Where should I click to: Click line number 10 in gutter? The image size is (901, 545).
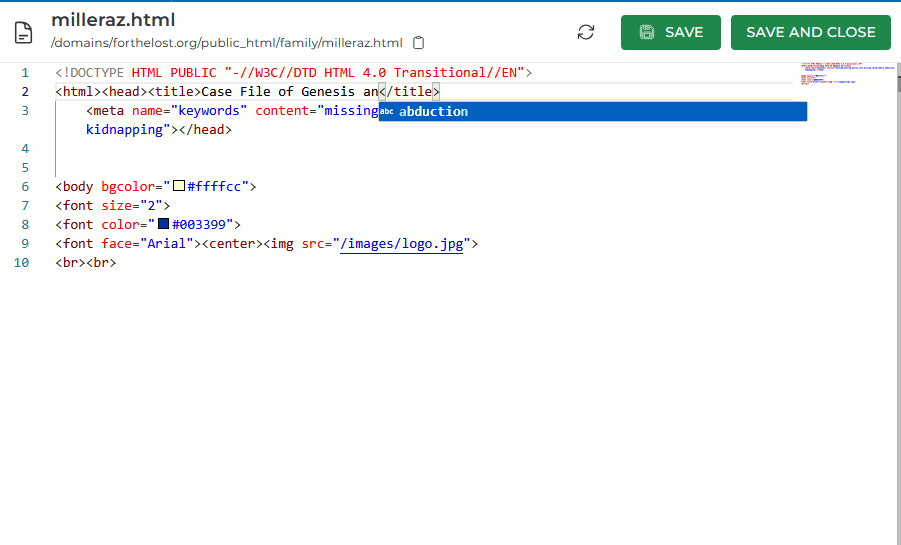(21, 262)
